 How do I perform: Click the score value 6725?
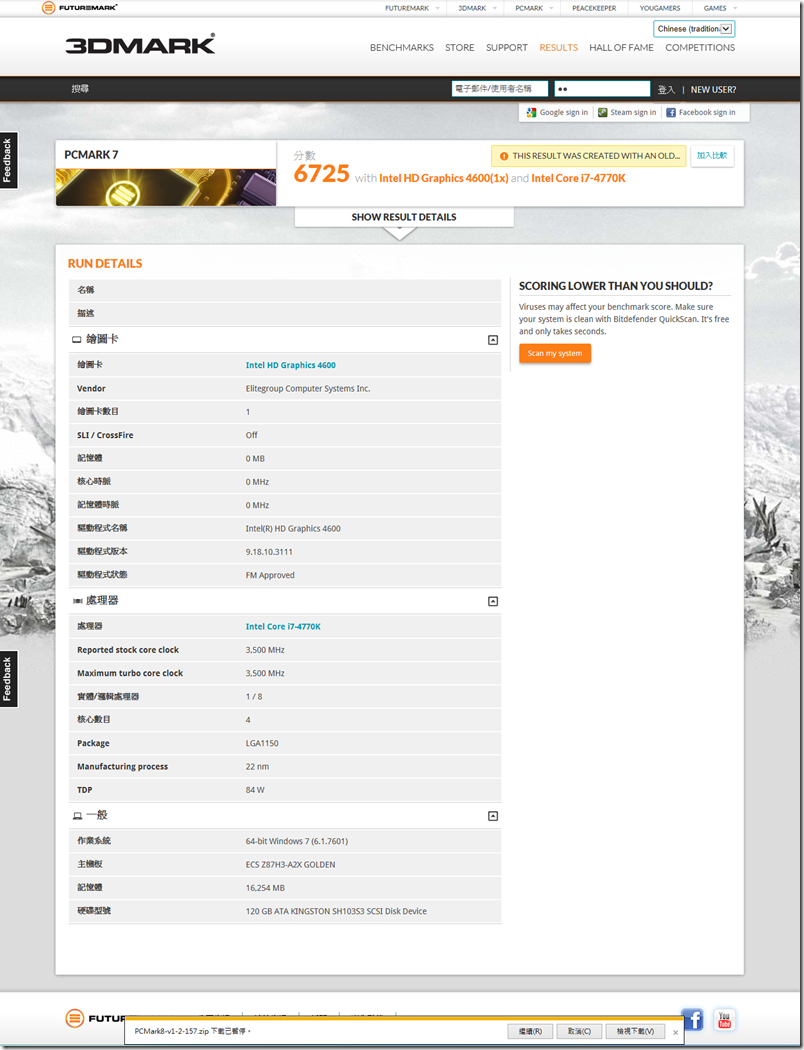[321, 174]
